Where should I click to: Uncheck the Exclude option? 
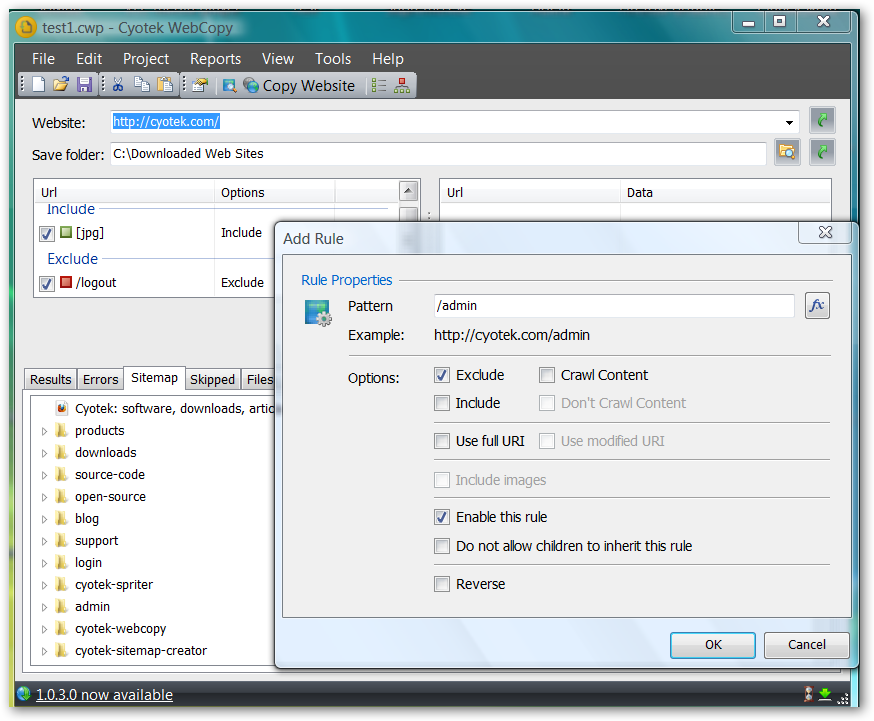tap(442, 375)
